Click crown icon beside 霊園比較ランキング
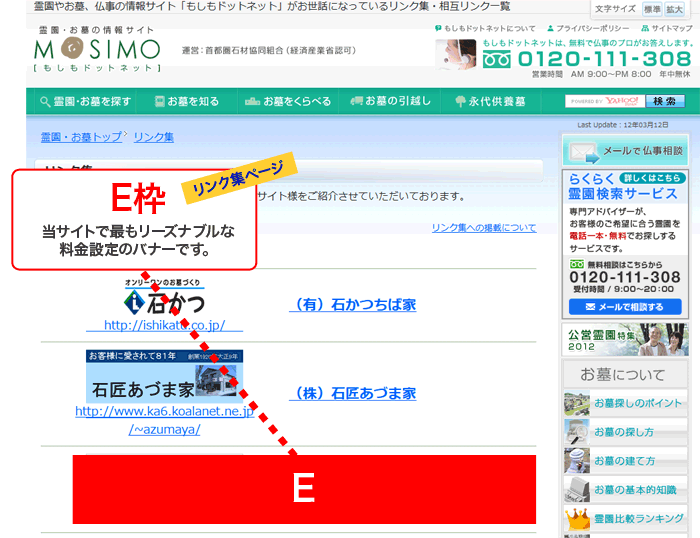Viewport: 700px width, 538px height. tap(577, 518)
